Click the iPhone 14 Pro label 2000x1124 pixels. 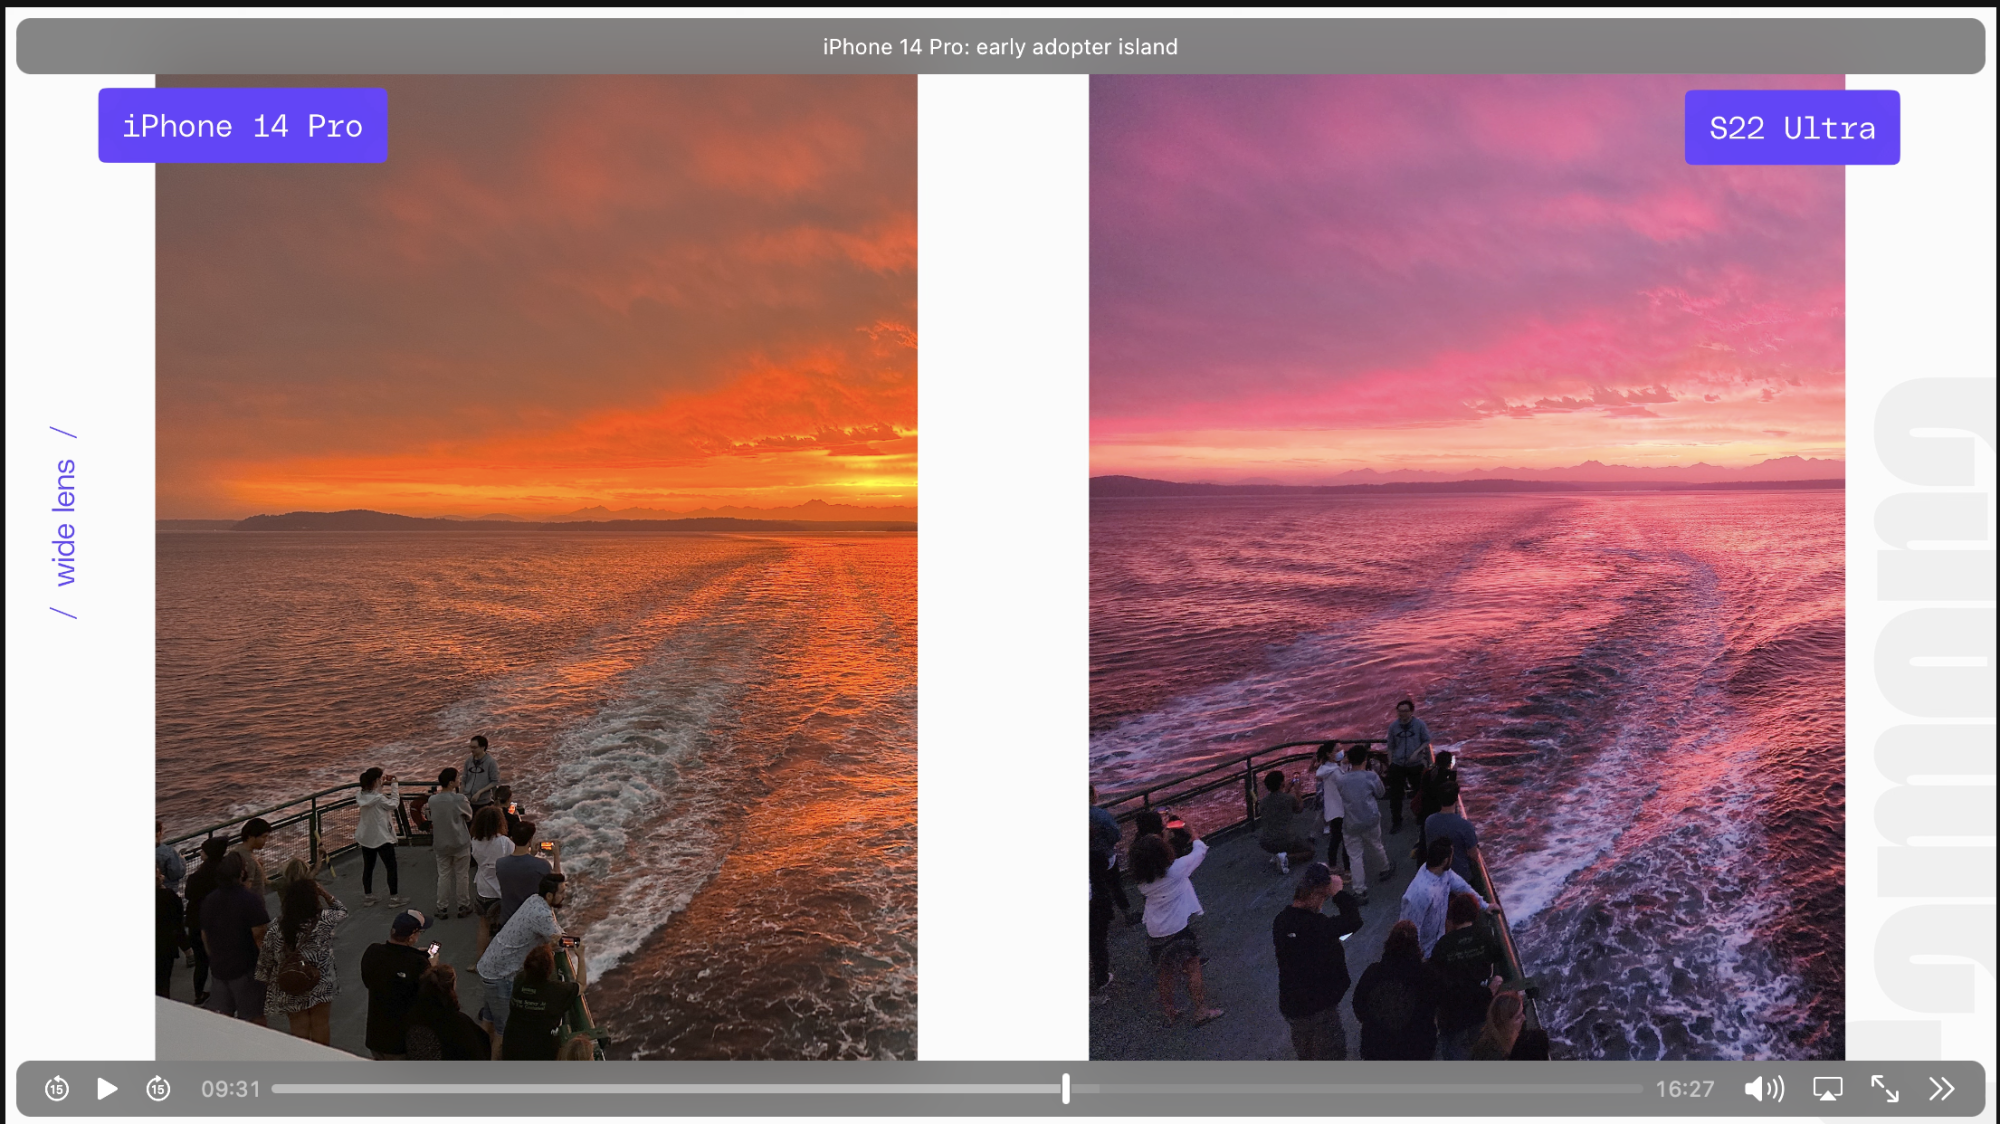coord(243,126)
